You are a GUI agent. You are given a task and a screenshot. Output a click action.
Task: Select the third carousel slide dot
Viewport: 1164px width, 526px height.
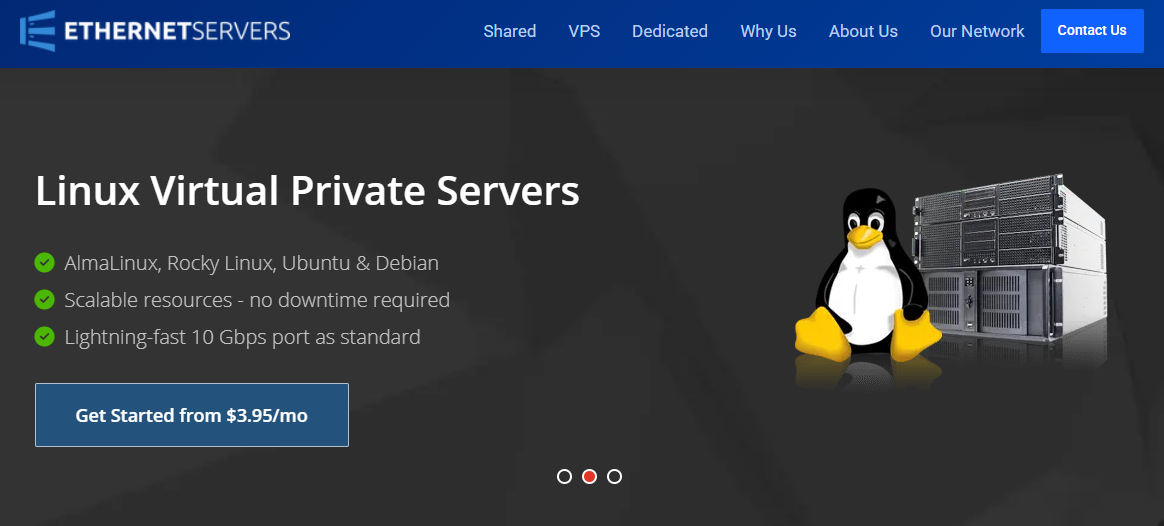click(x=614, y=476)
